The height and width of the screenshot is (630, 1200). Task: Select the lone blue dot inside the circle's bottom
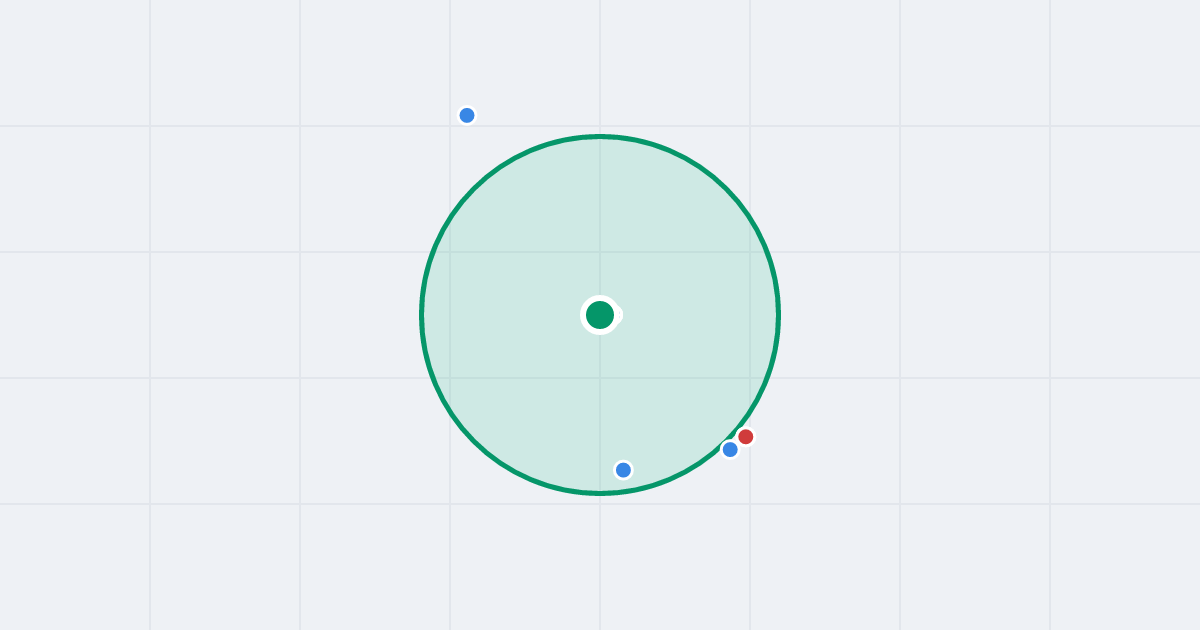coord(623,470)
